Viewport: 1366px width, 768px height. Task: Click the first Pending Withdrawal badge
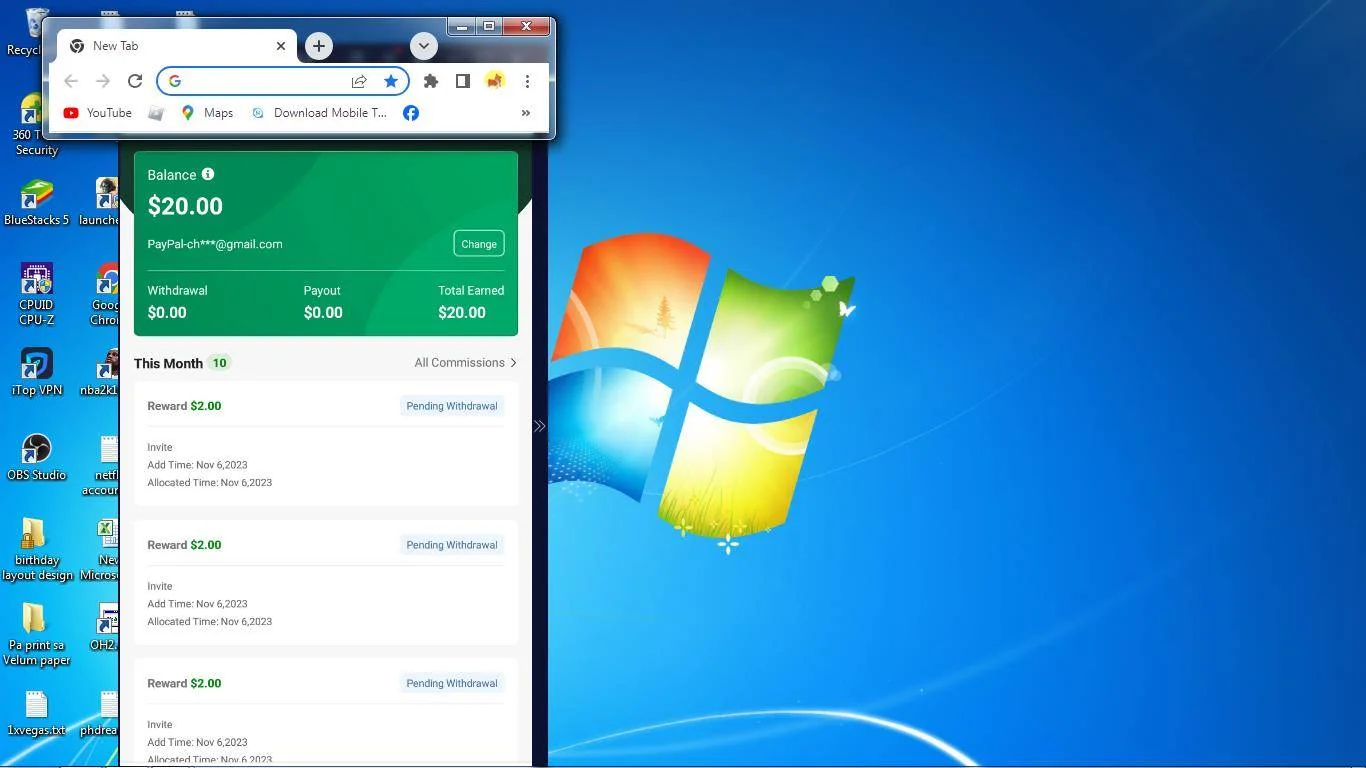pyautogui.click(x=452, y=406)
